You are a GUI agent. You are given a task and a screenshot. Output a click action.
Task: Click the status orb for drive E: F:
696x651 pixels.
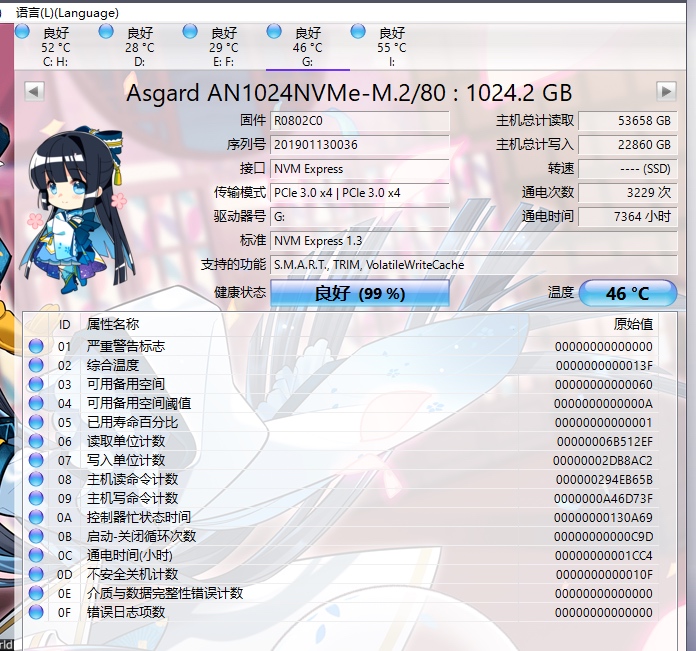[190, 32]
